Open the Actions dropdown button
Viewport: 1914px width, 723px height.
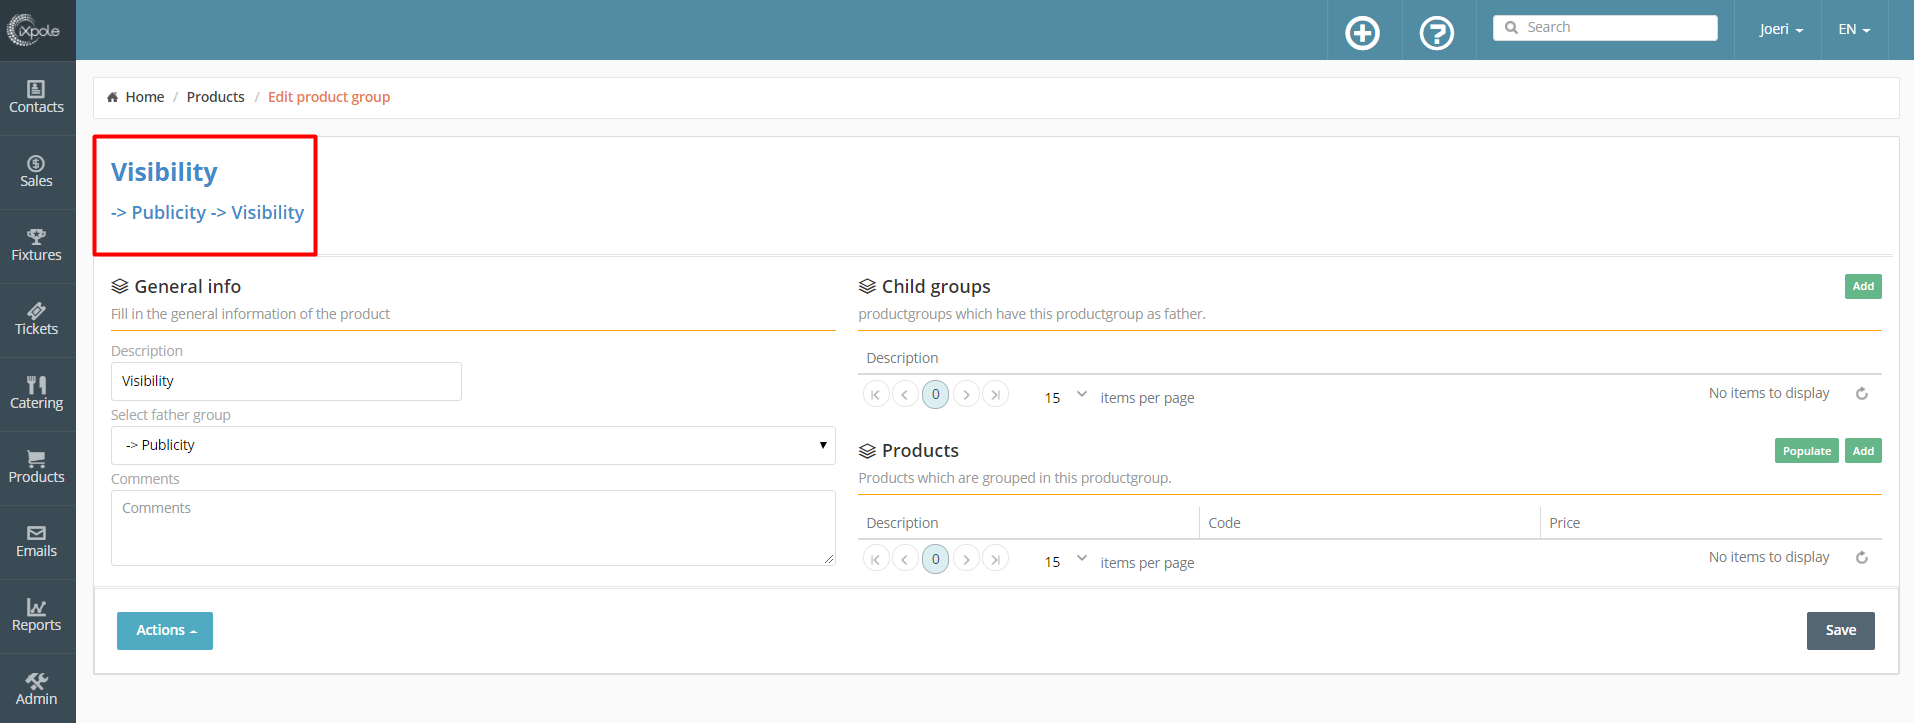165,631
